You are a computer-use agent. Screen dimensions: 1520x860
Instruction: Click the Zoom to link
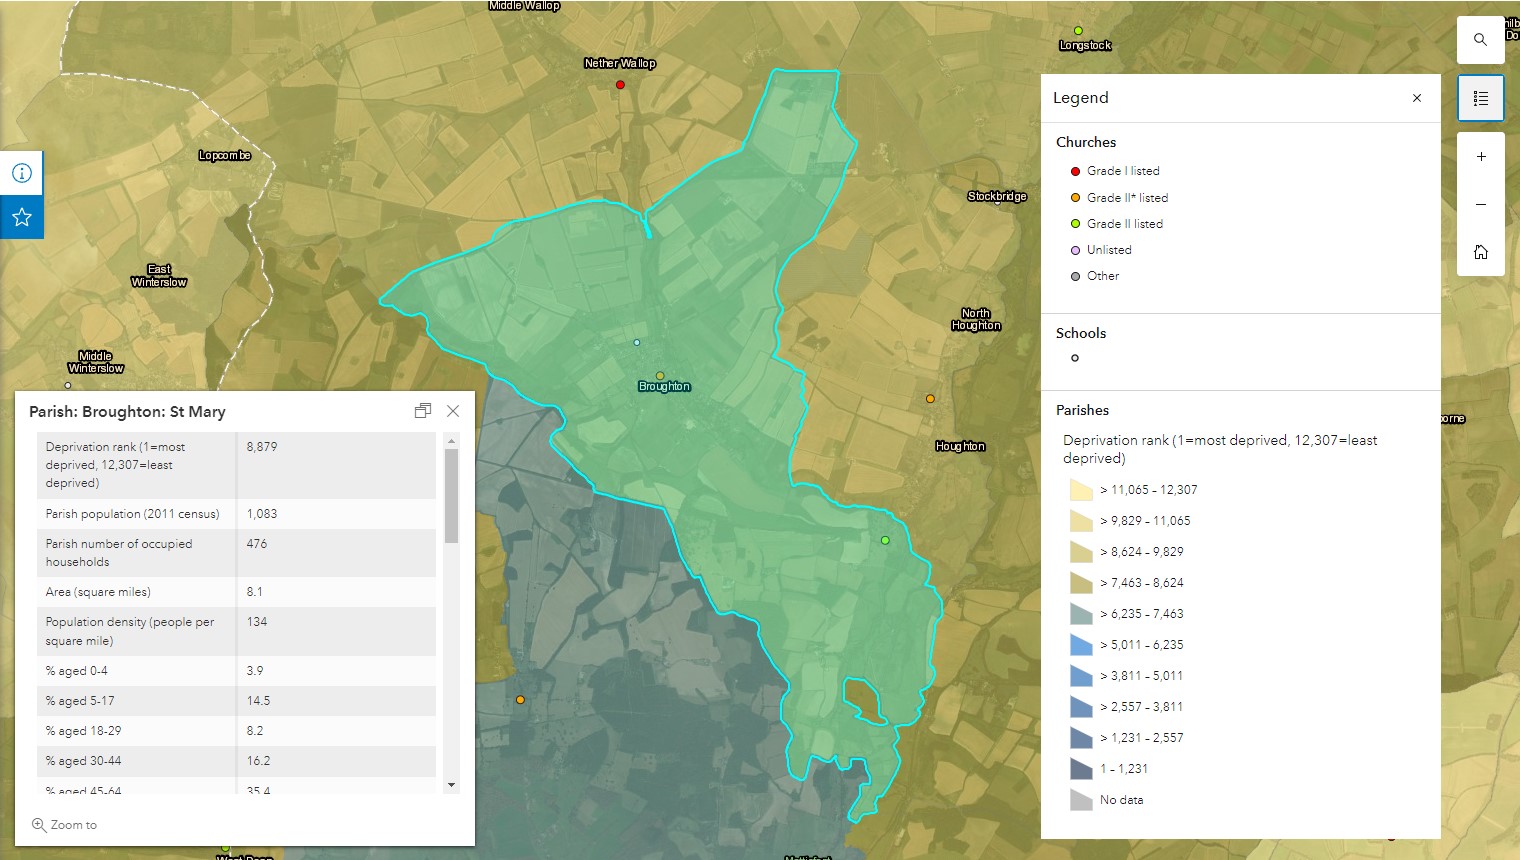[65, 825]
